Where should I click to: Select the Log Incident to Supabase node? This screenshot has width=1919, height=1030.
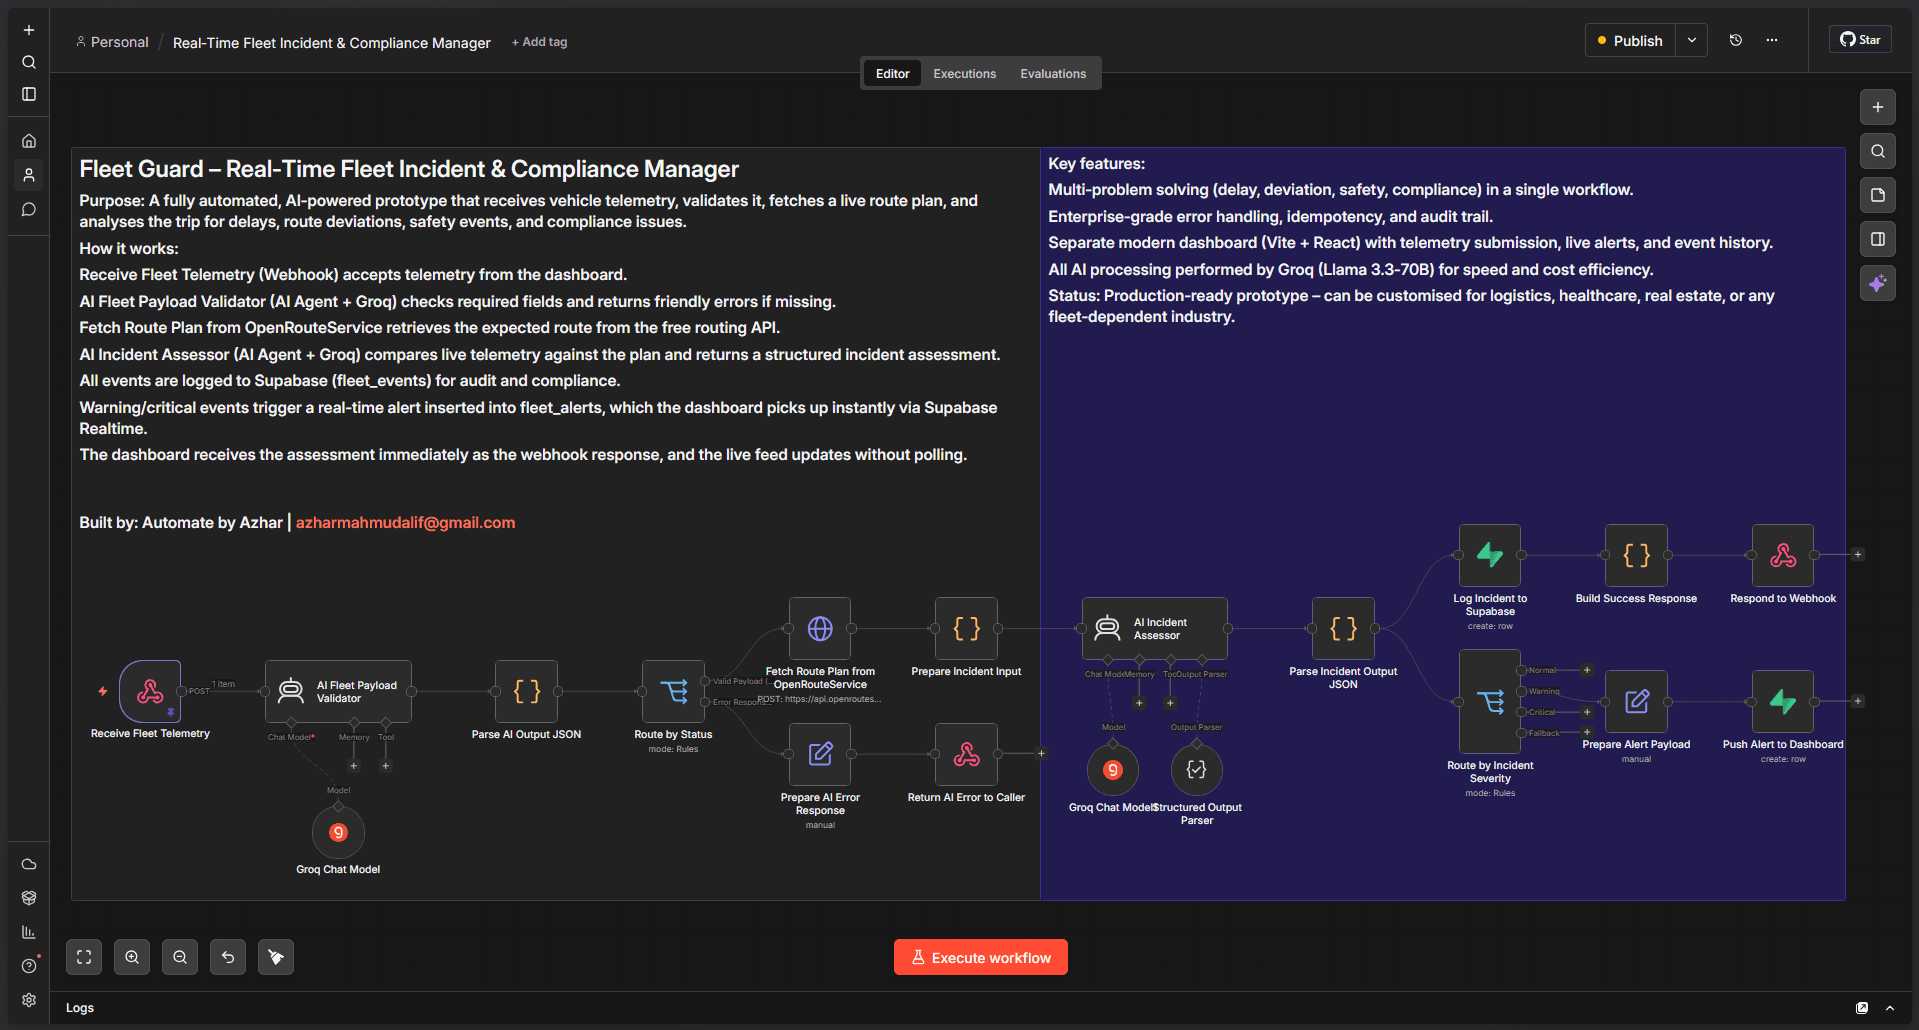click(x=1490, y=555)
